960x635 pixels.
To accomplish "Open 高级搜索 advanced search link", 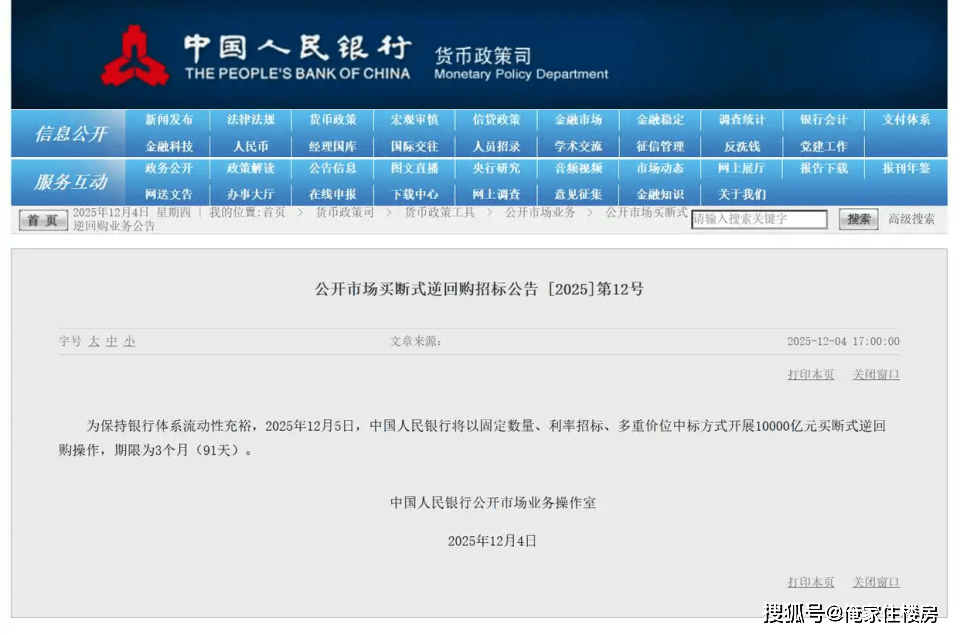I will [911, 219].
